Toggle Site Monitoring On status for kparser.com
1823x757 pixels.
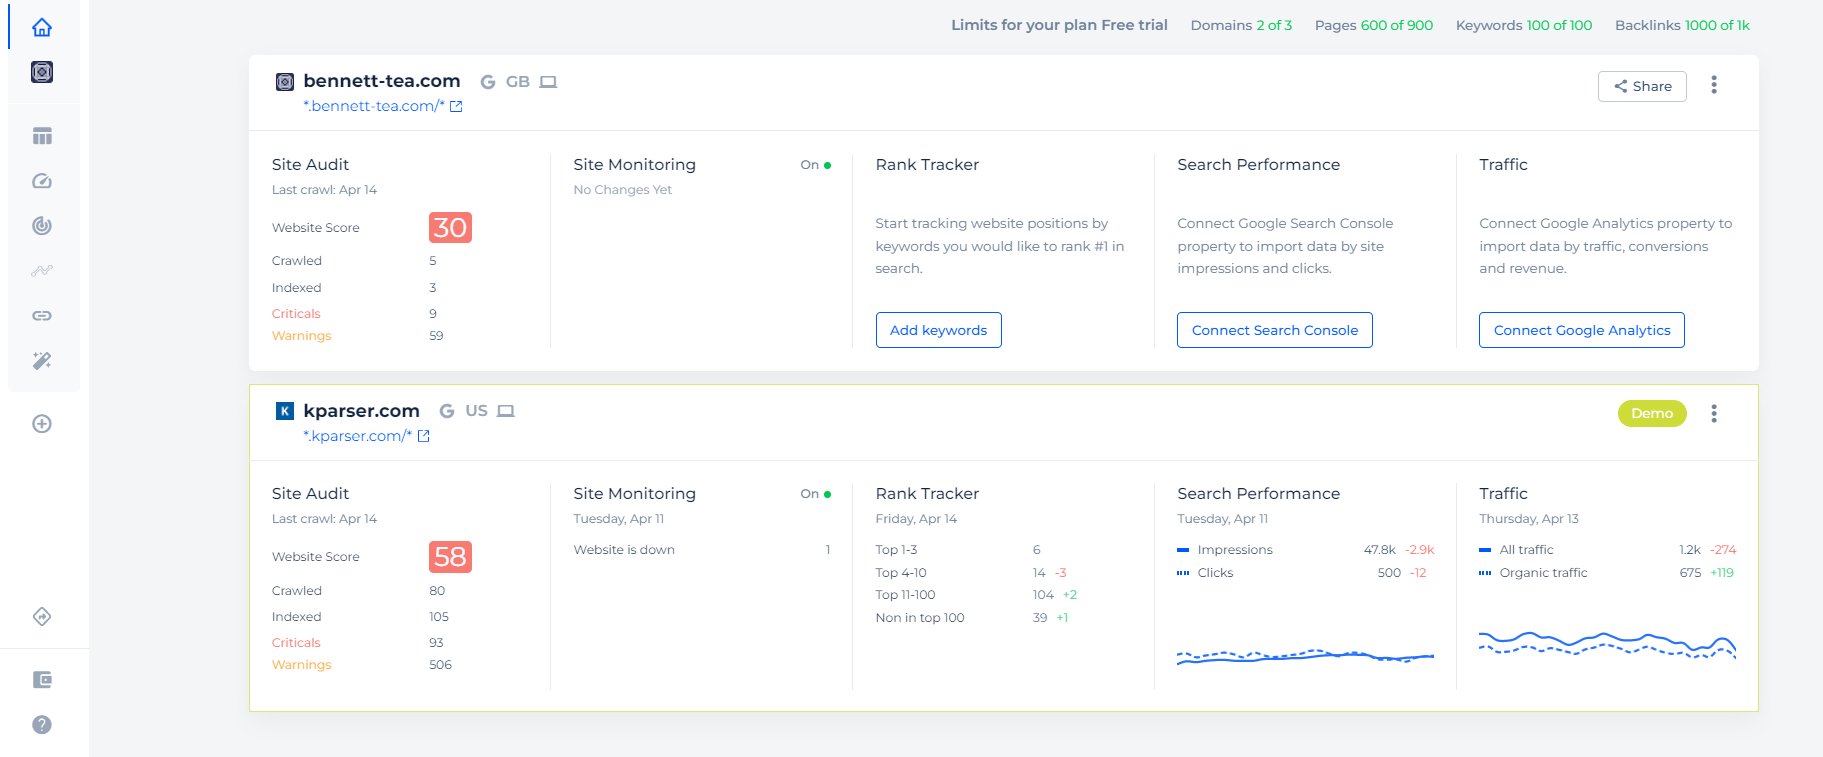point(816,494)
